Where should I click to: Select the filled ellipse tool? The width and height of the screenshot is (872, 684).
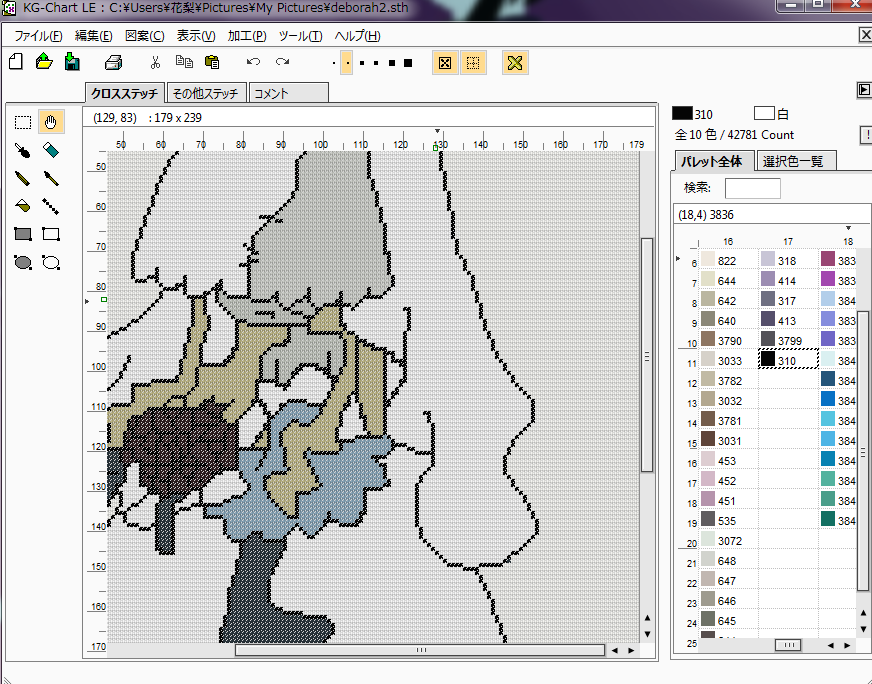pyautogui.click(x=23, y=262)
